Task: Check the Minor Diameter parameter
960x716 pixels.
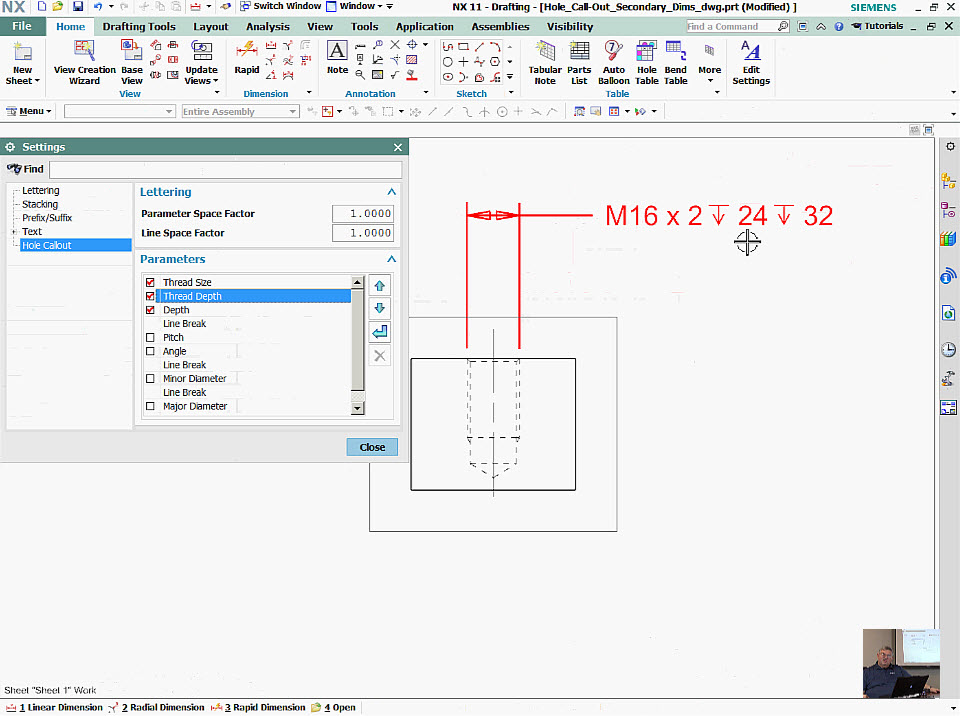Action: tap(150, 378)
